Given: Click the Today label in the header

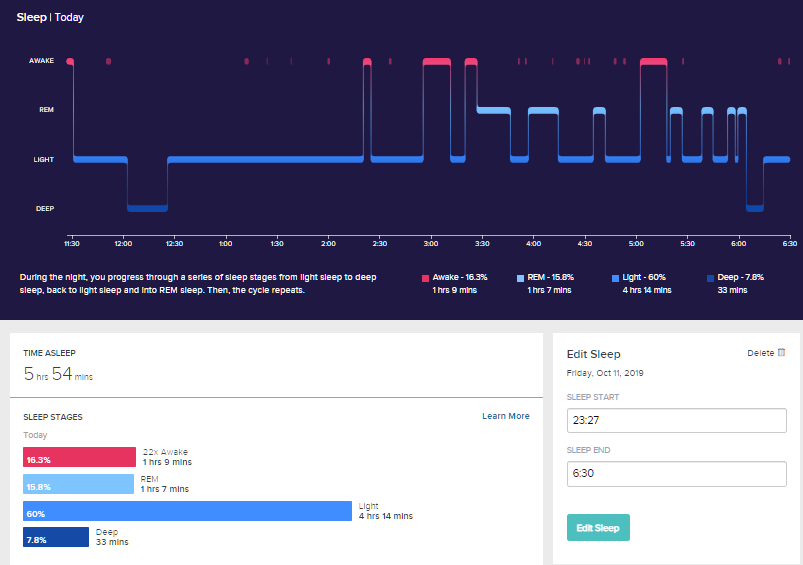Looking at the screenshot, I should (69, 17).
